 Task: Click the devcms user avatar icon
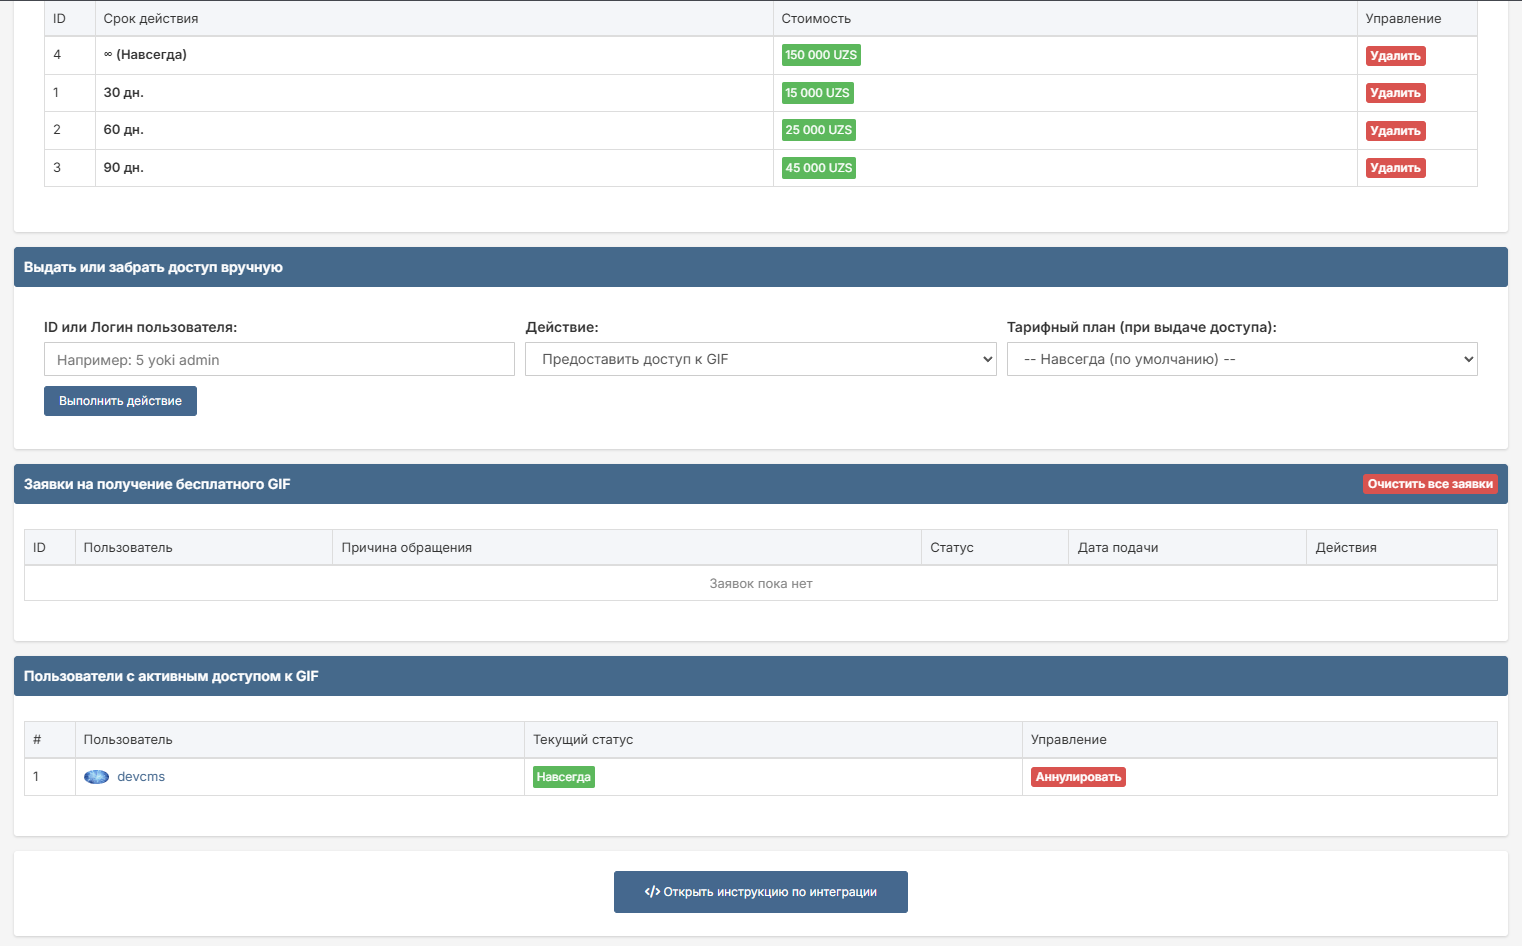click(x=97, y=777)
